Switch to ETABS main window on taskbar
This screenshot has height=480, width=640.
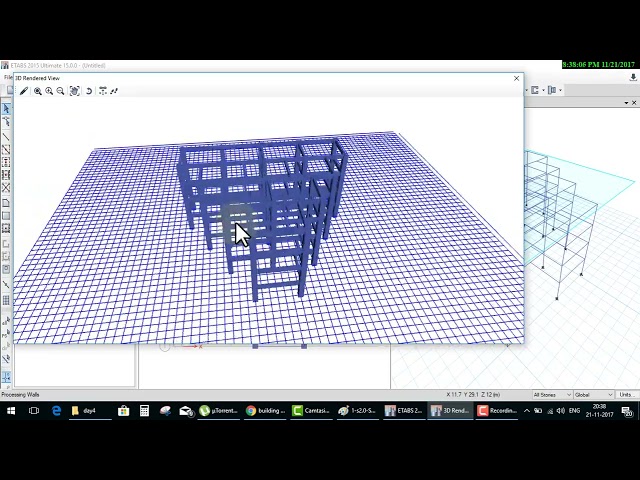coord(404,411)
